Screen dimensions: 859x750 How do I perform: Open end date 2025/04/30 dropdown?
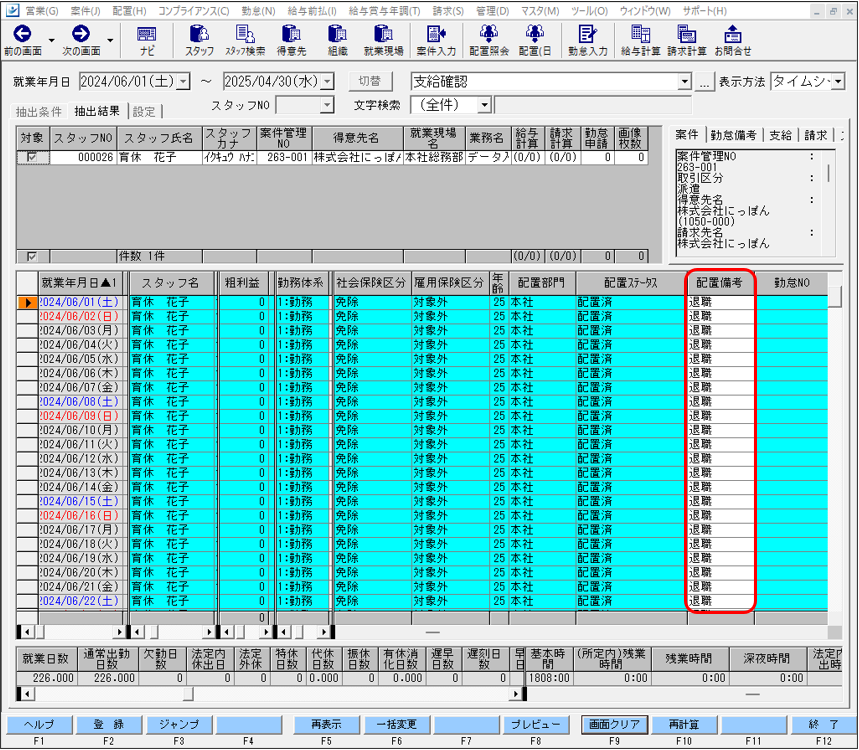point(327,82)
